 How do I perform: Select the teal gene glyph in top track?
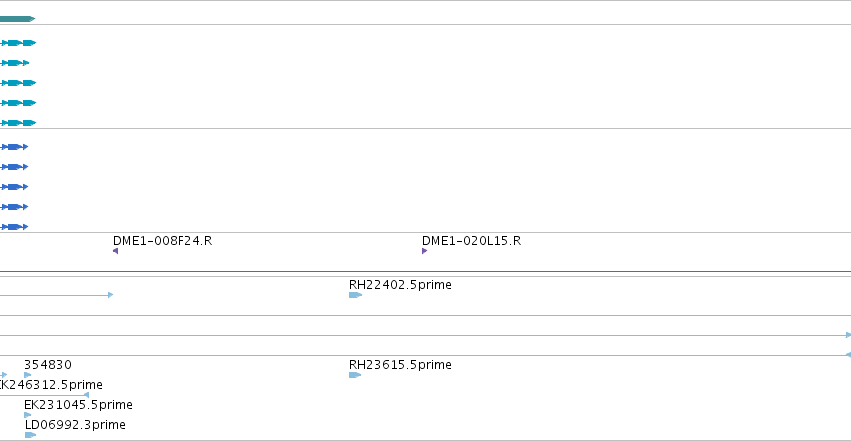point(17,19)
